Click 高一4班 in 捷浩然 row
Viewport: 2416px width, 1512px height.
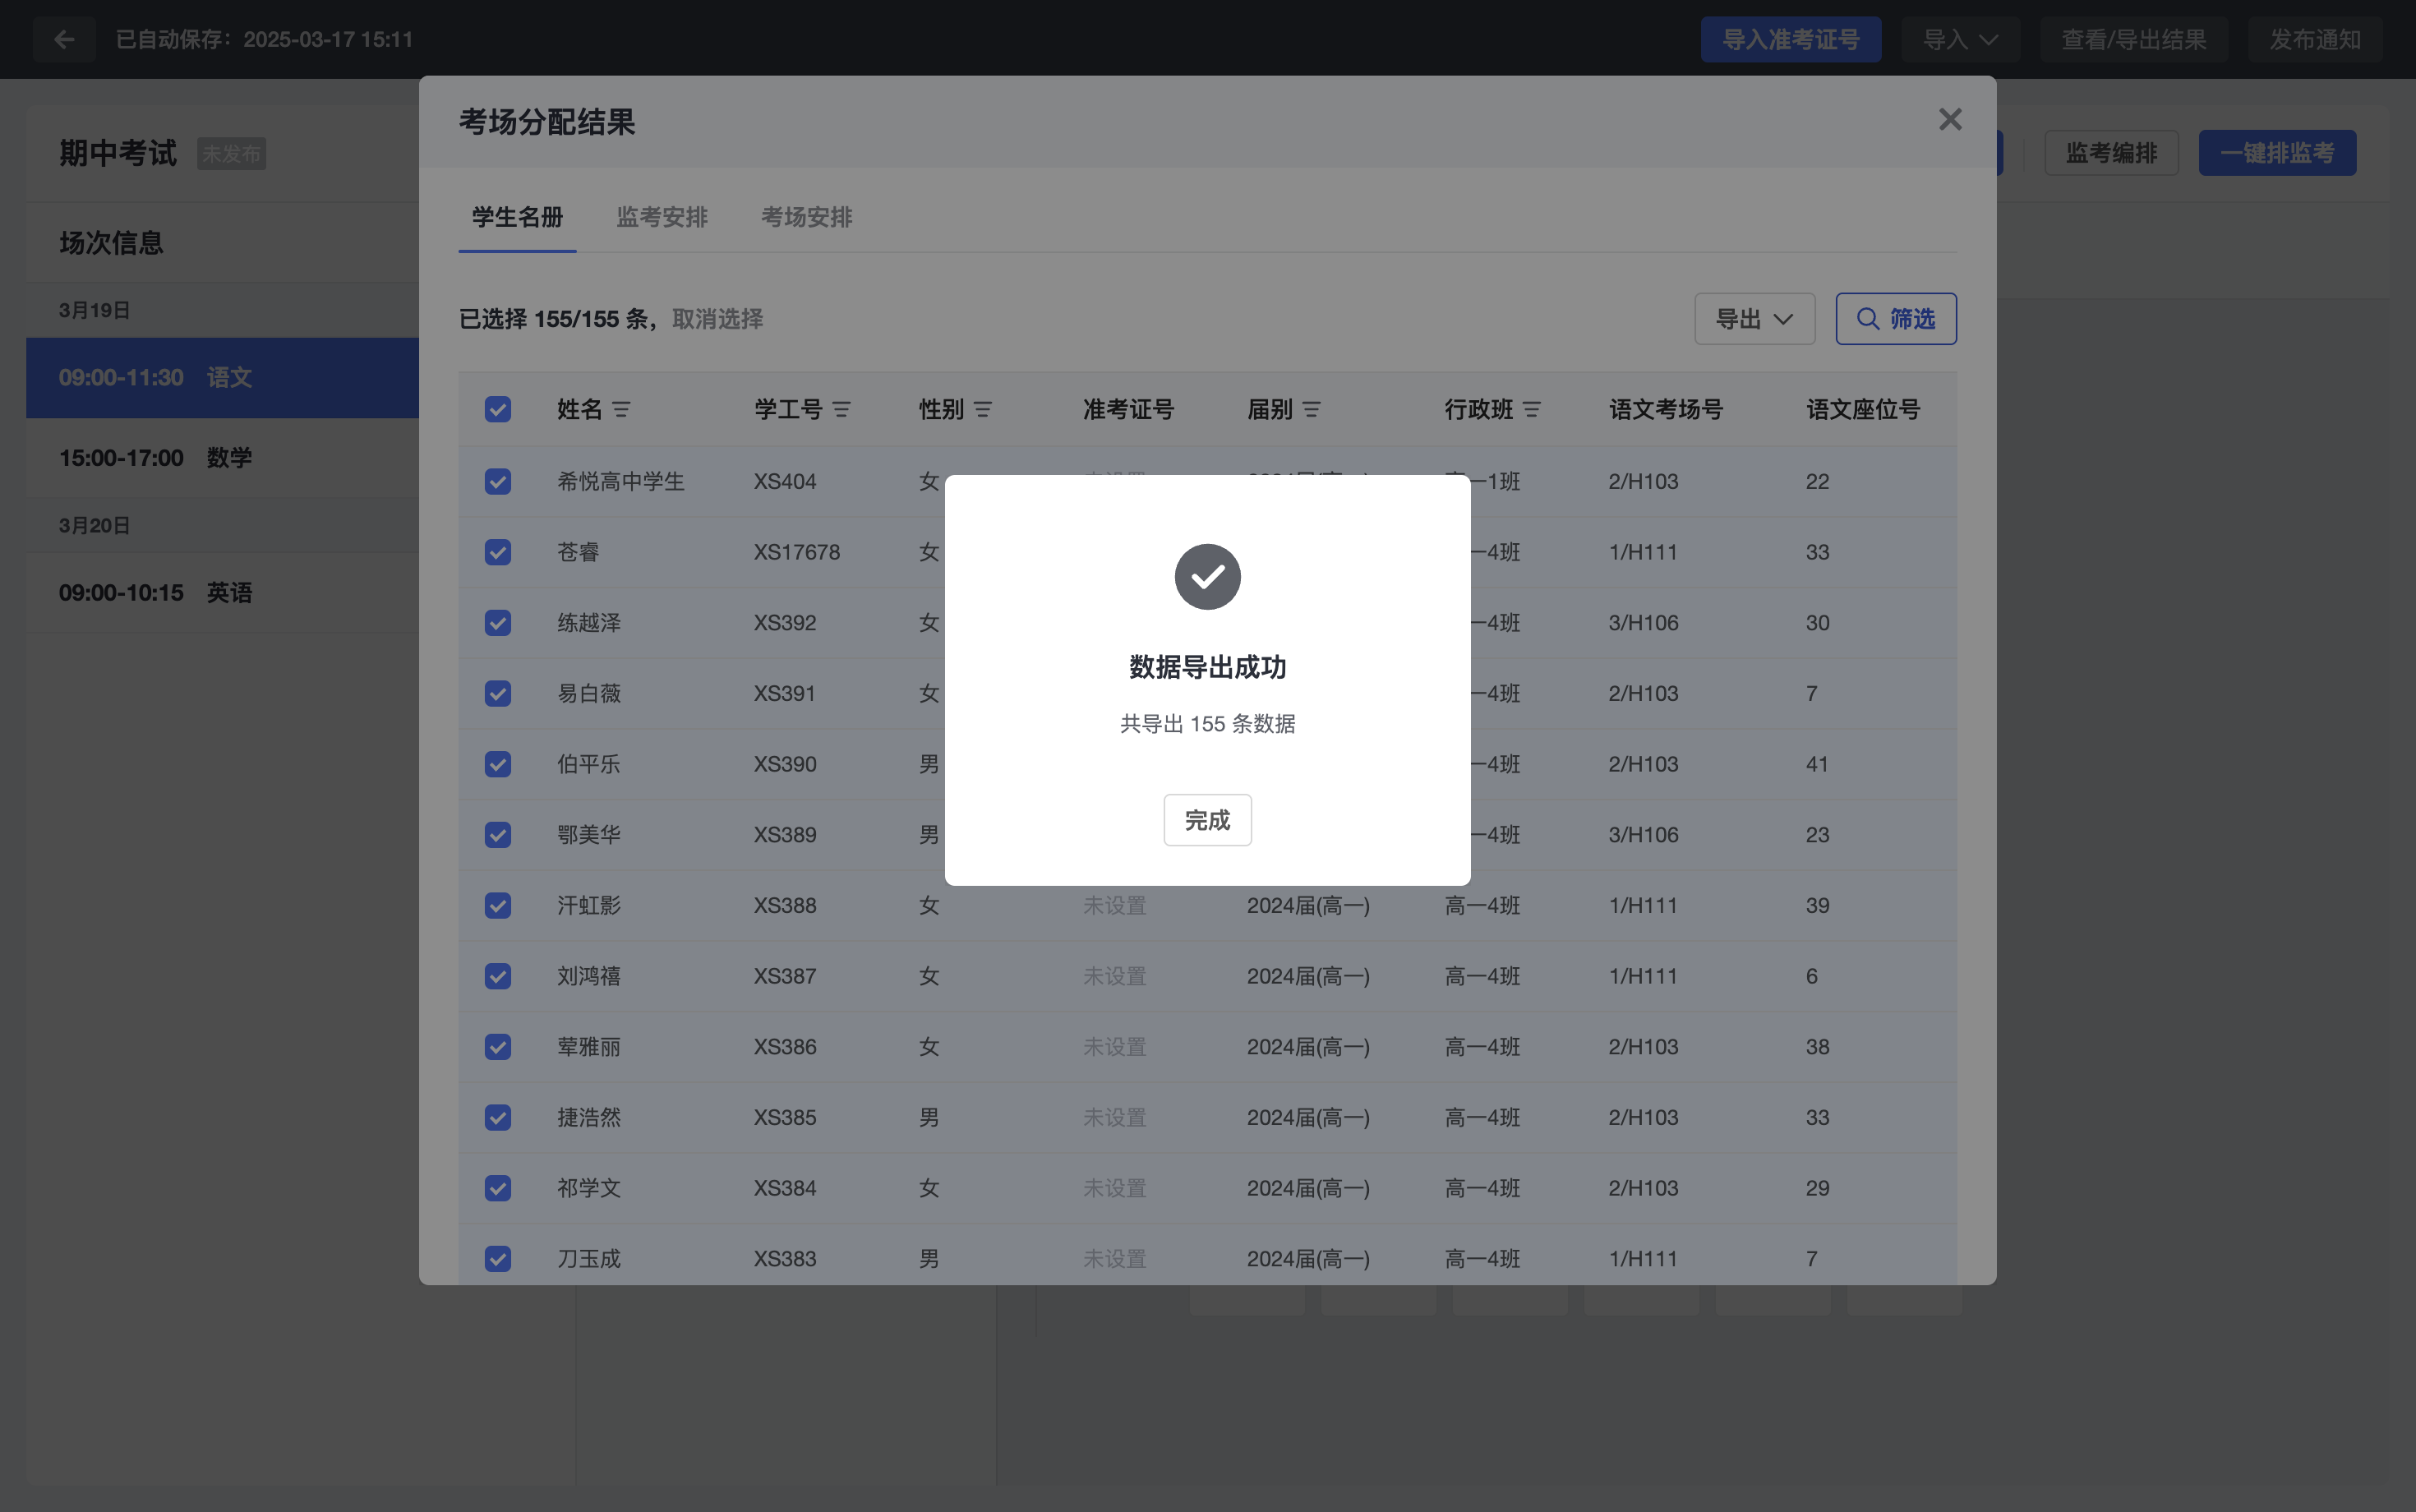click(x=1482, y=1117)
